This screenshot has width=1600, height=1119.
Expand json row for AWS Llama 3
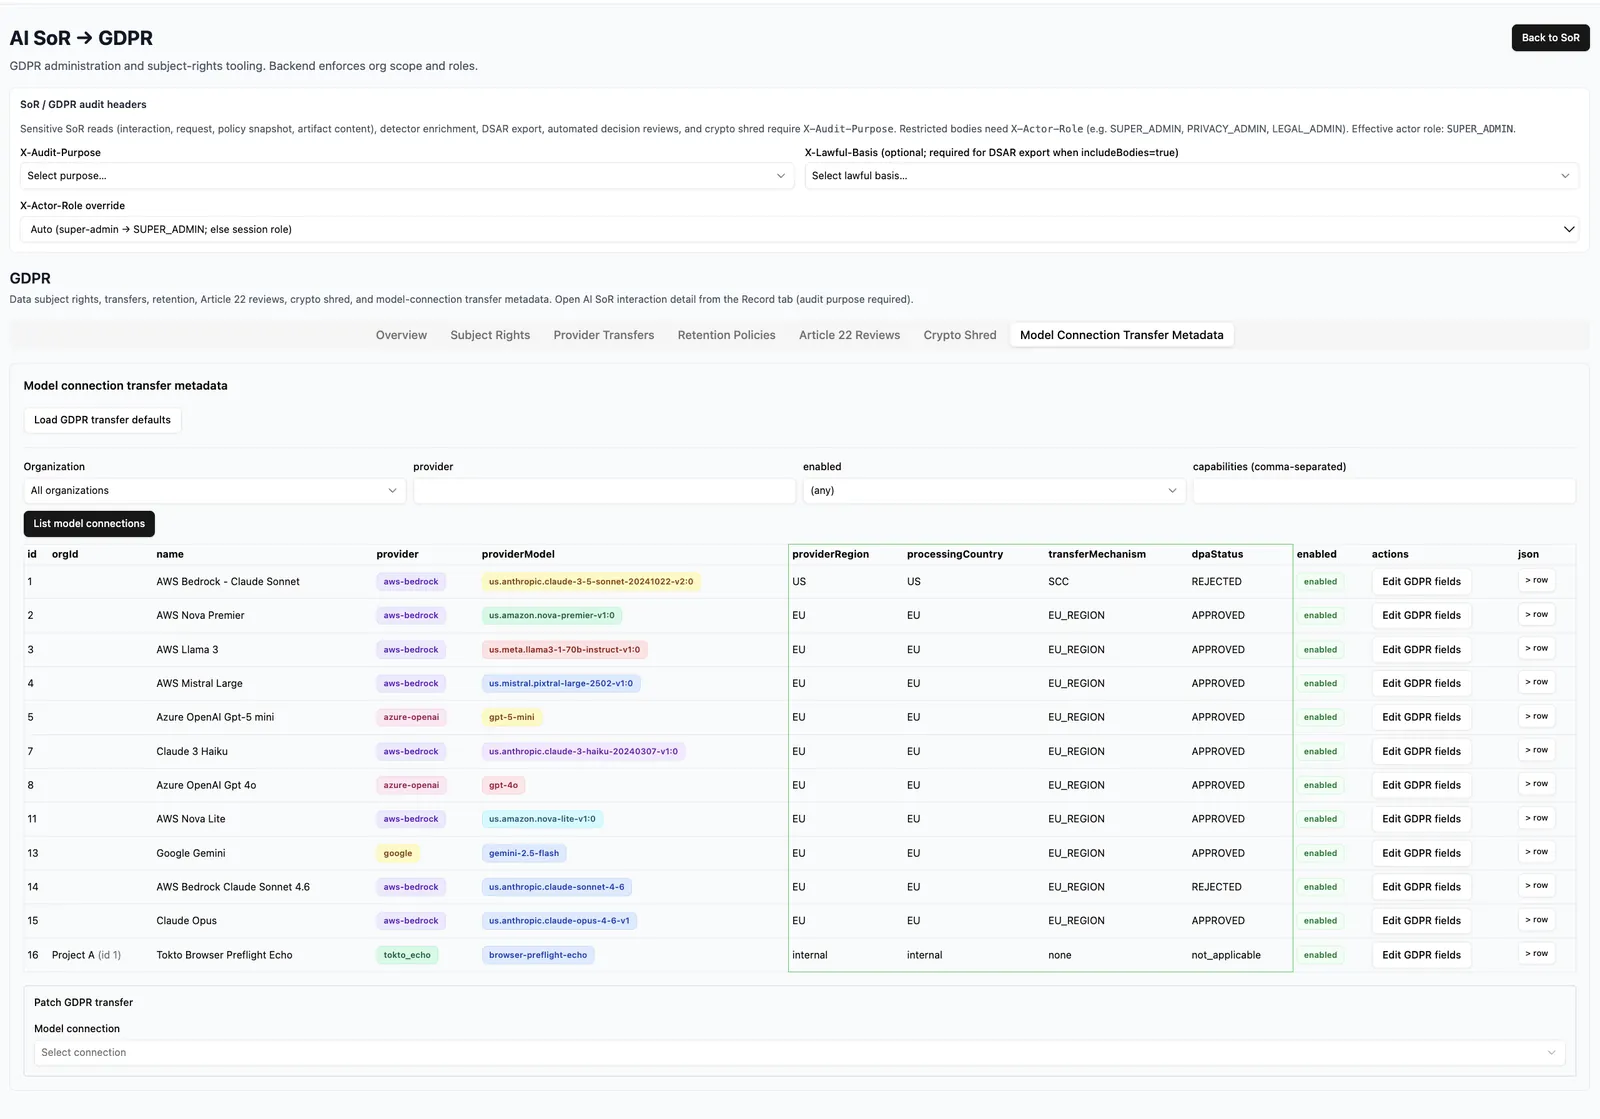[x=1536, y=649]
